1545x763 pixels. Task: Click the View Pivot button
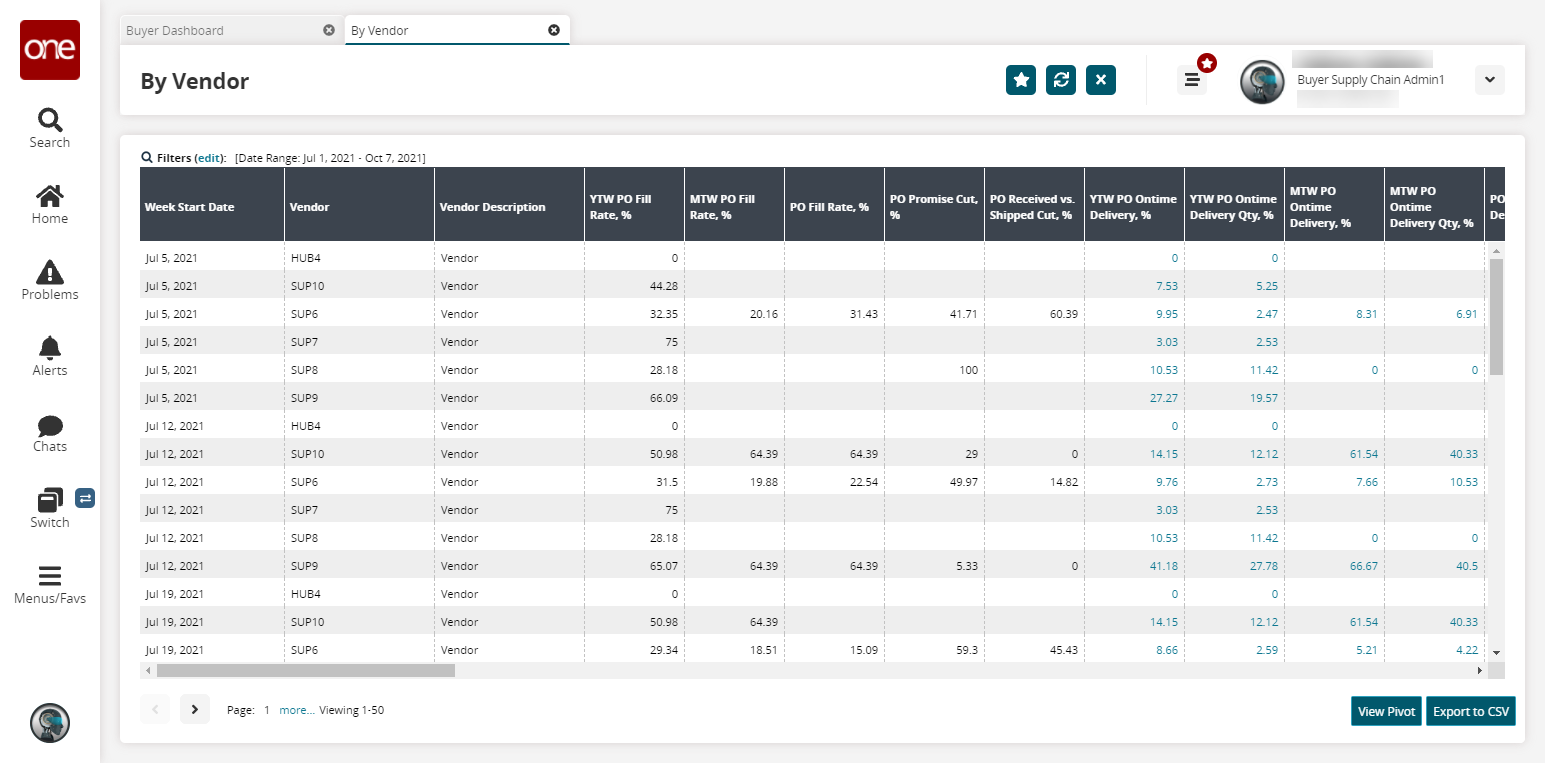pyautogui.click(x=1386, y=711)
